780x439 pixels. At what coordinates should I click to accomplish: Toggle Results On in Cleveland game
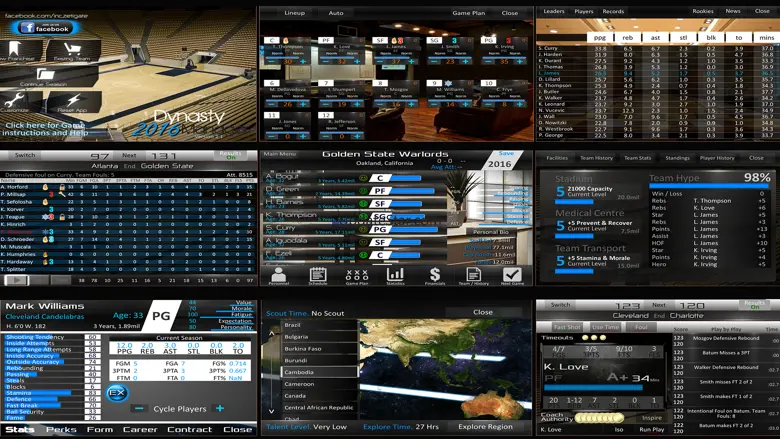[x=755, y=305]
